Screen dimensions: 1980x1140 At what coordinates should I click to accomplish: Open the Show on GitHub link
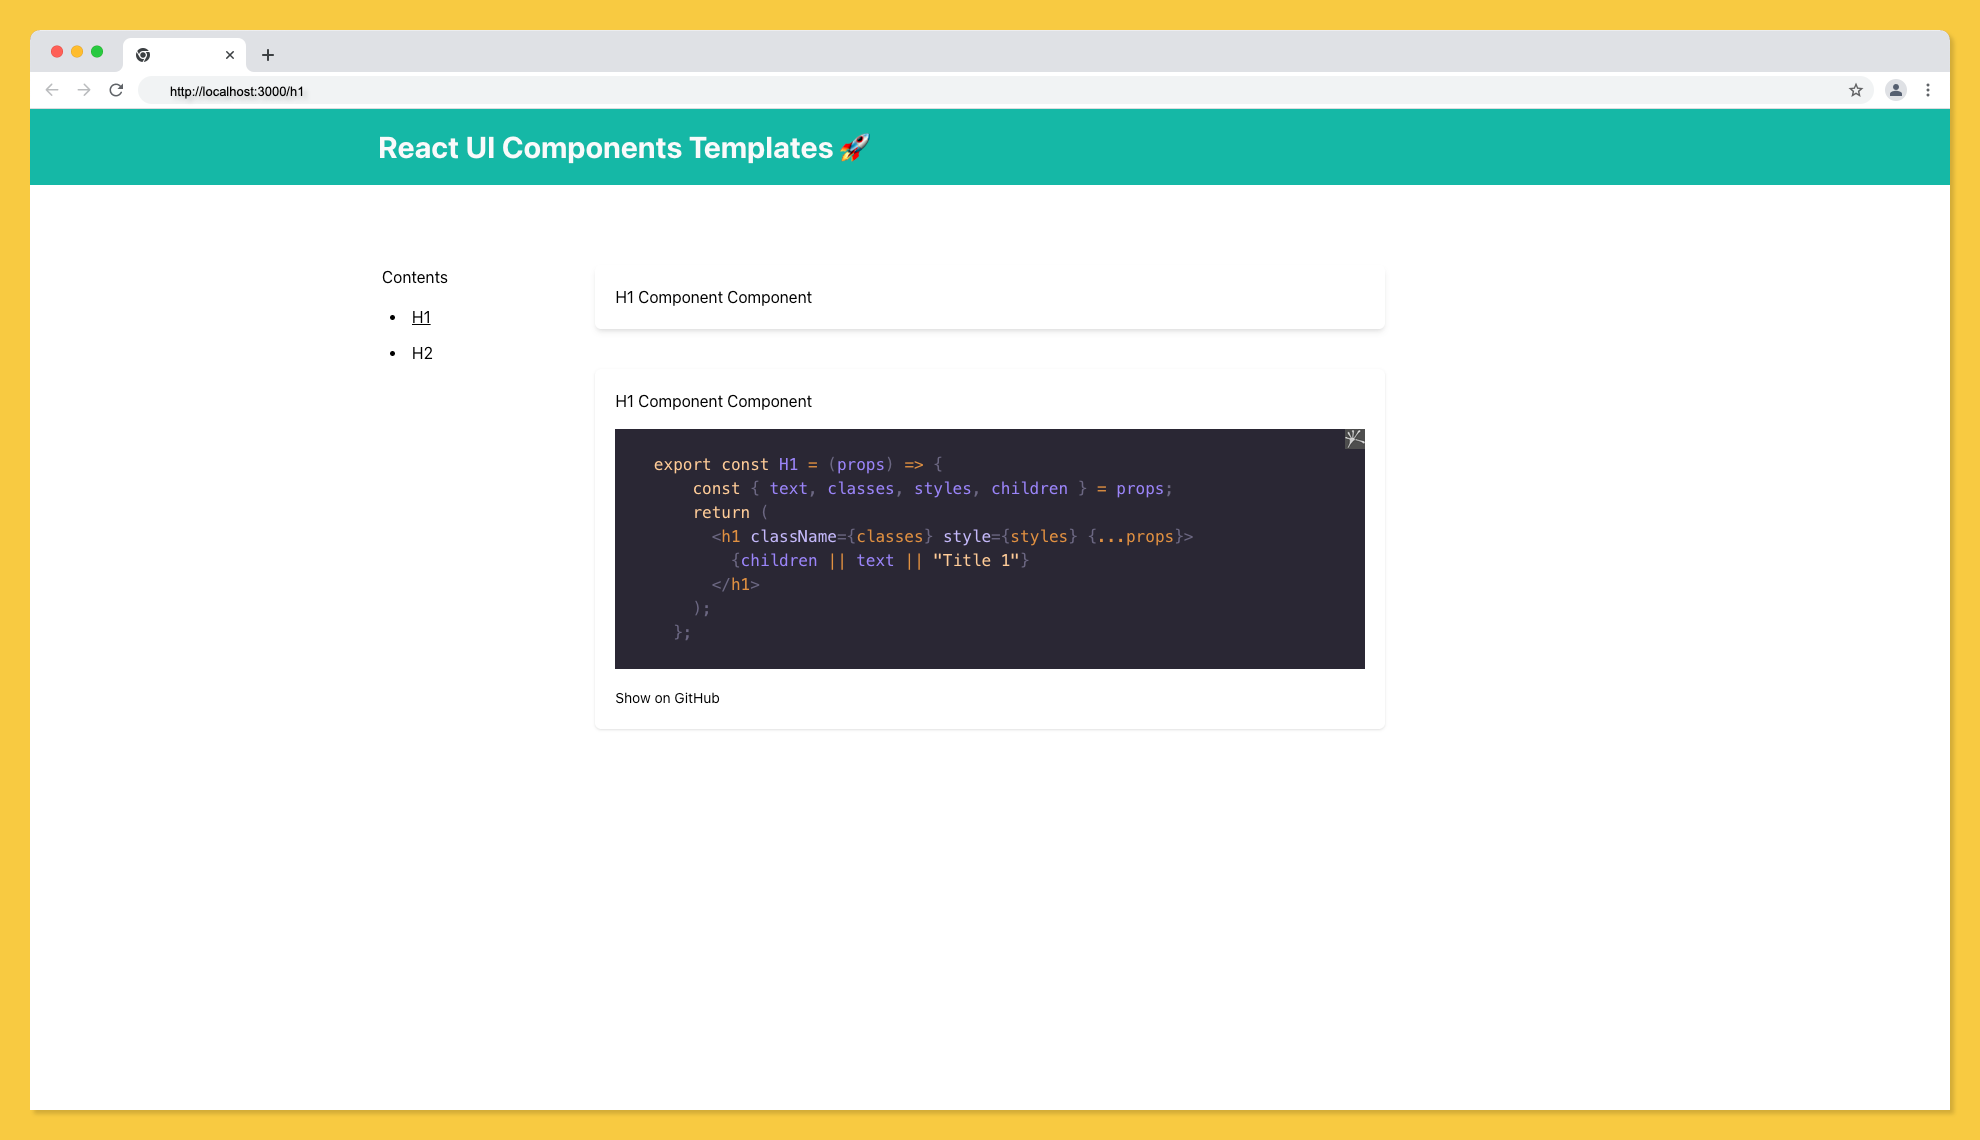(667, 698)
